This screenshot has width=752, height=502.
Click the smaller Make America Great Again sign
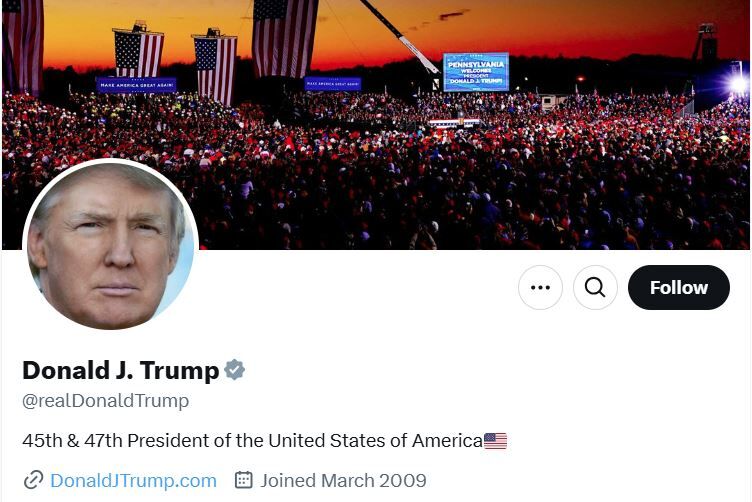(x=333, y=83)
